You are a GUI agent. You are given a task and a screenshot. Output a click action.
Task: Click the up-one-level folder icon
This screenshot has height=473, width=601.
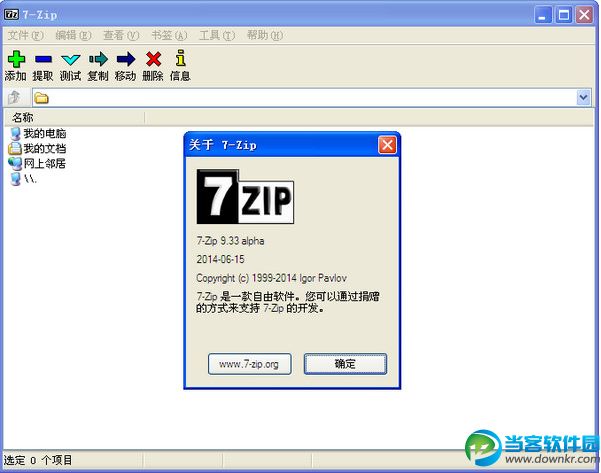(14, 97)
